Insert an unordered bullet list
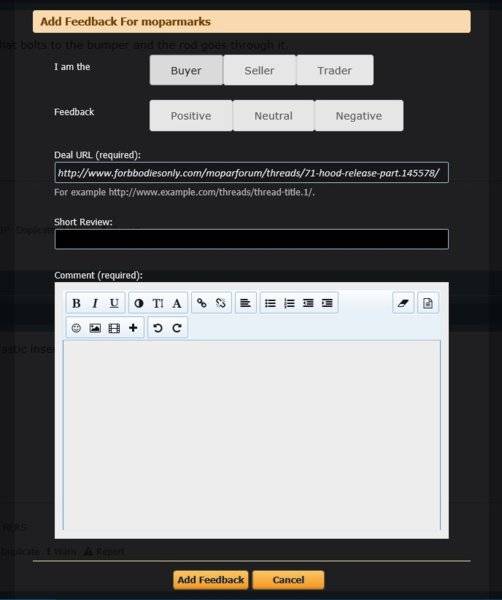 pyautogui.click(x=270, y=303)
